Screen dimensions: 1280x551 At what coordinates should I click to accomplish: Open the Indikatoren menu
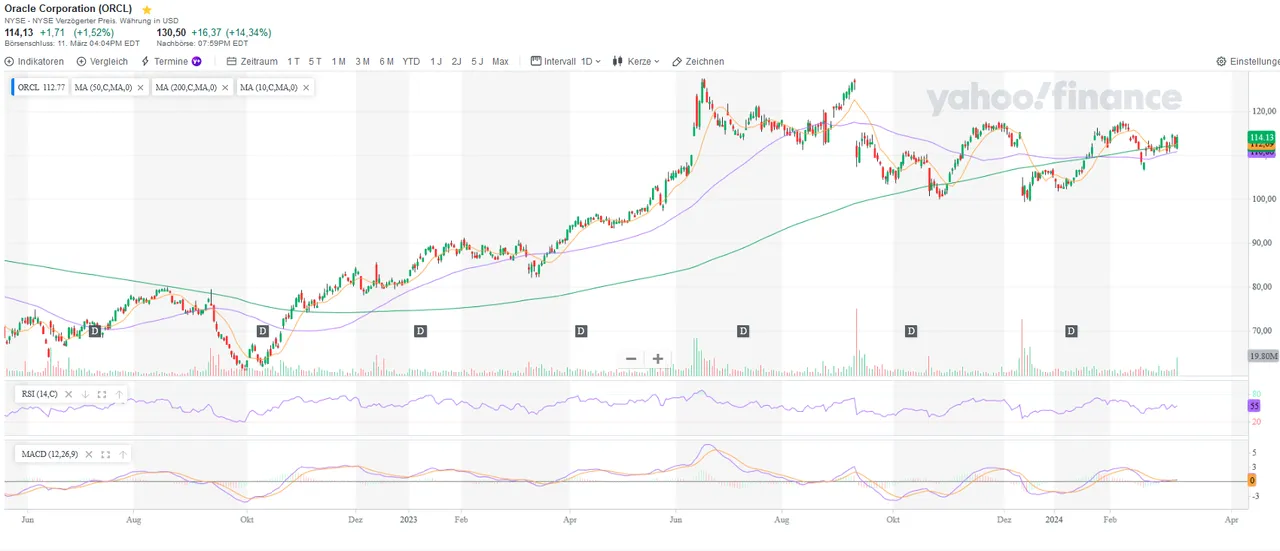click(34, 61)
